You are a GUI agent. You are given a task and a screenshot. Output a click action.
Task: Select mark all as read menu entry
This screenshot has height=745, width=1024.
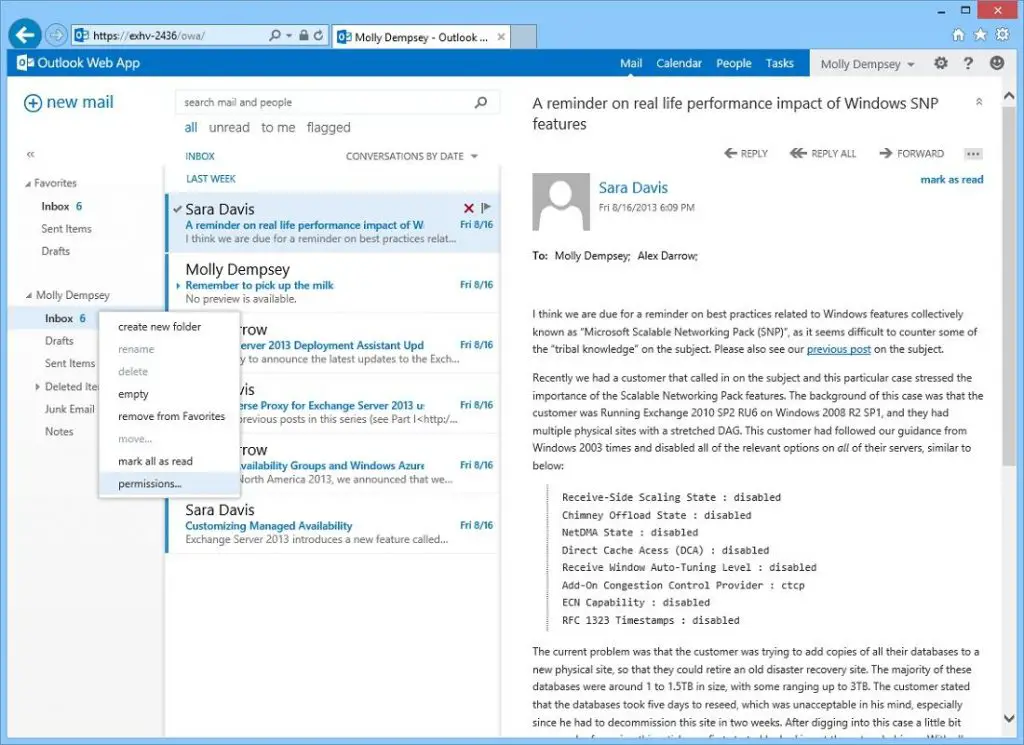click(155, 462)
